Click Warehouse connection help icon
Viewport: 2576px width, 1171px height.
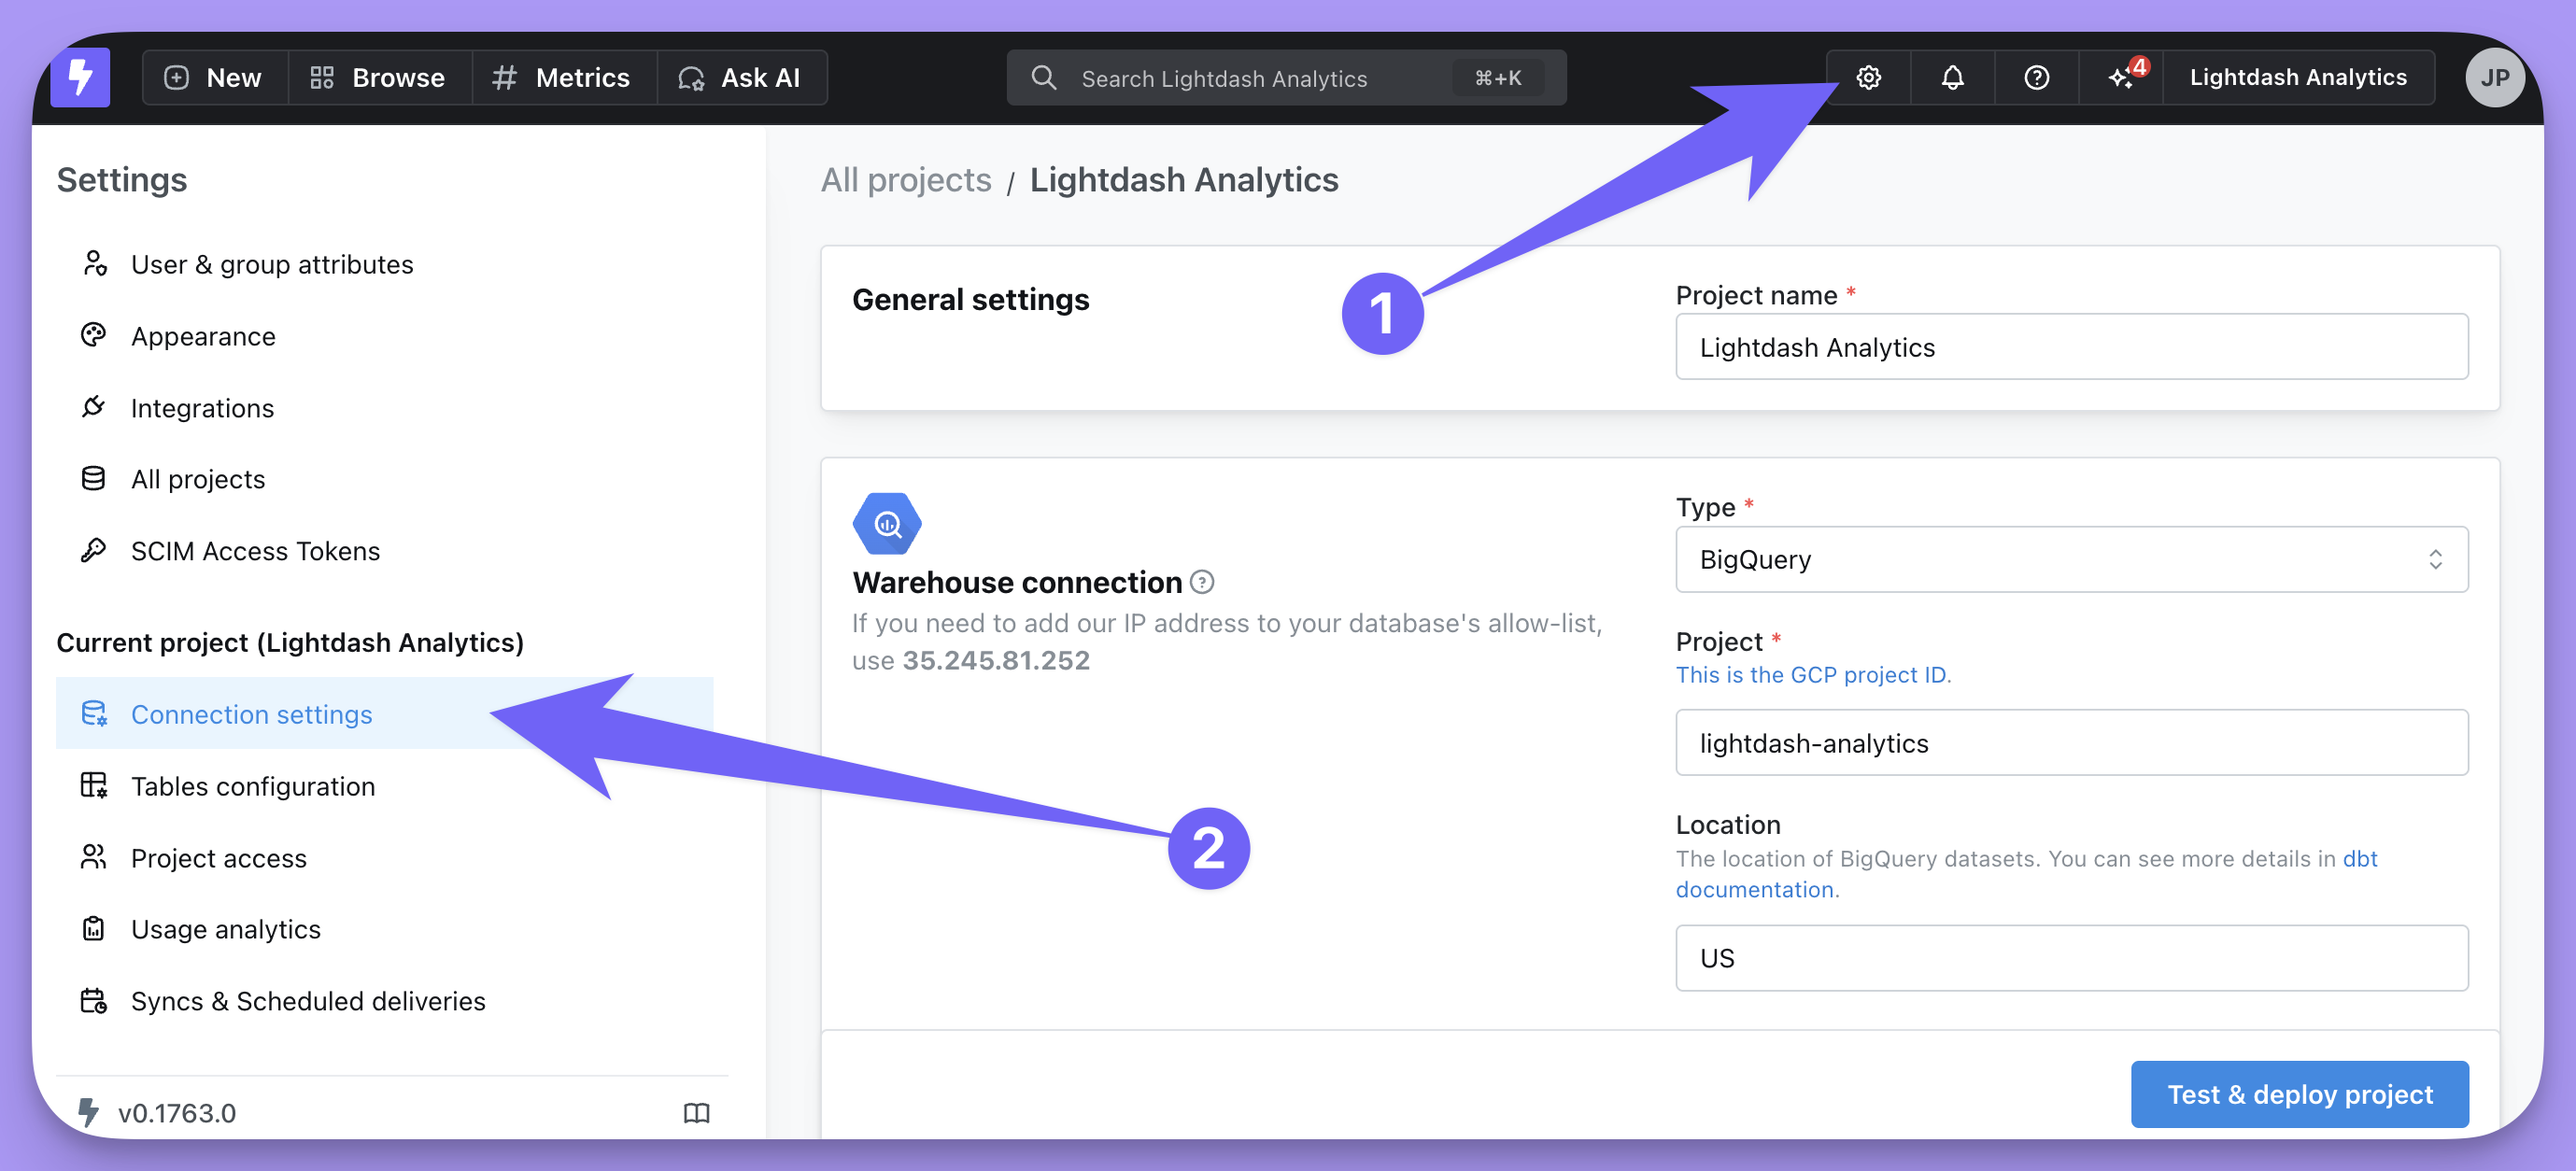(1202, 582)
